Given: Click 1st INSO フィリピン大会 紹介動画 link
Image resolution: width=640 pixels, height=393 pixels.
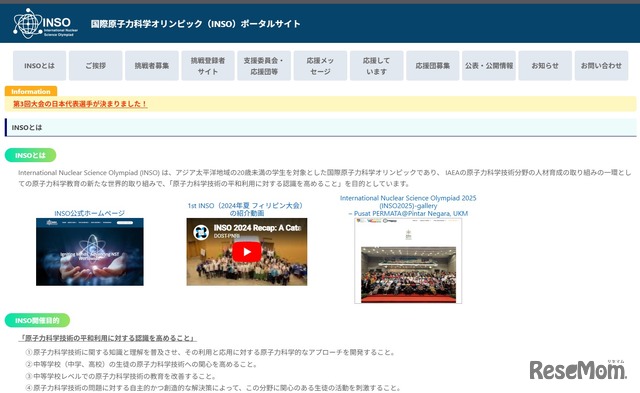Looking at the screenshot, I should [247, 209].
